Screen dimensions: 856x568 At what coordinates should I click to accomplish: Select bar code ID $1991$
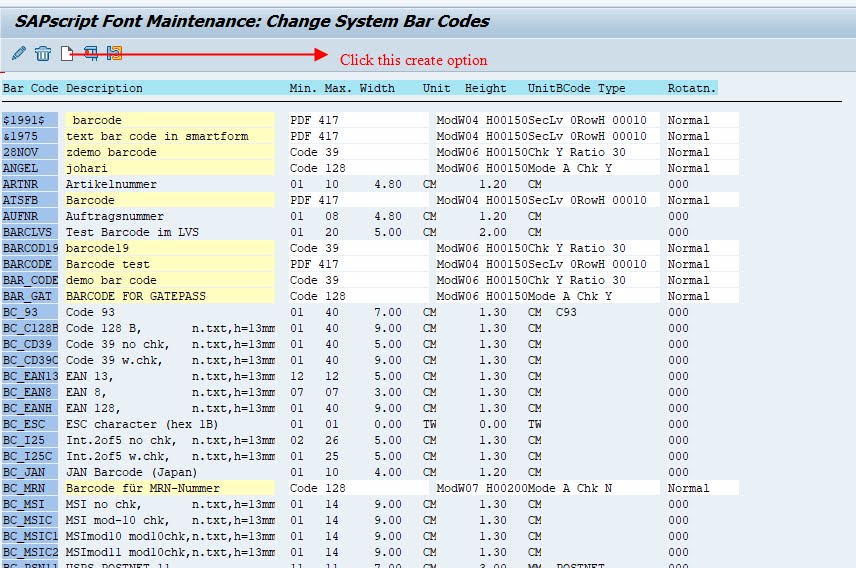pos(30,120)
